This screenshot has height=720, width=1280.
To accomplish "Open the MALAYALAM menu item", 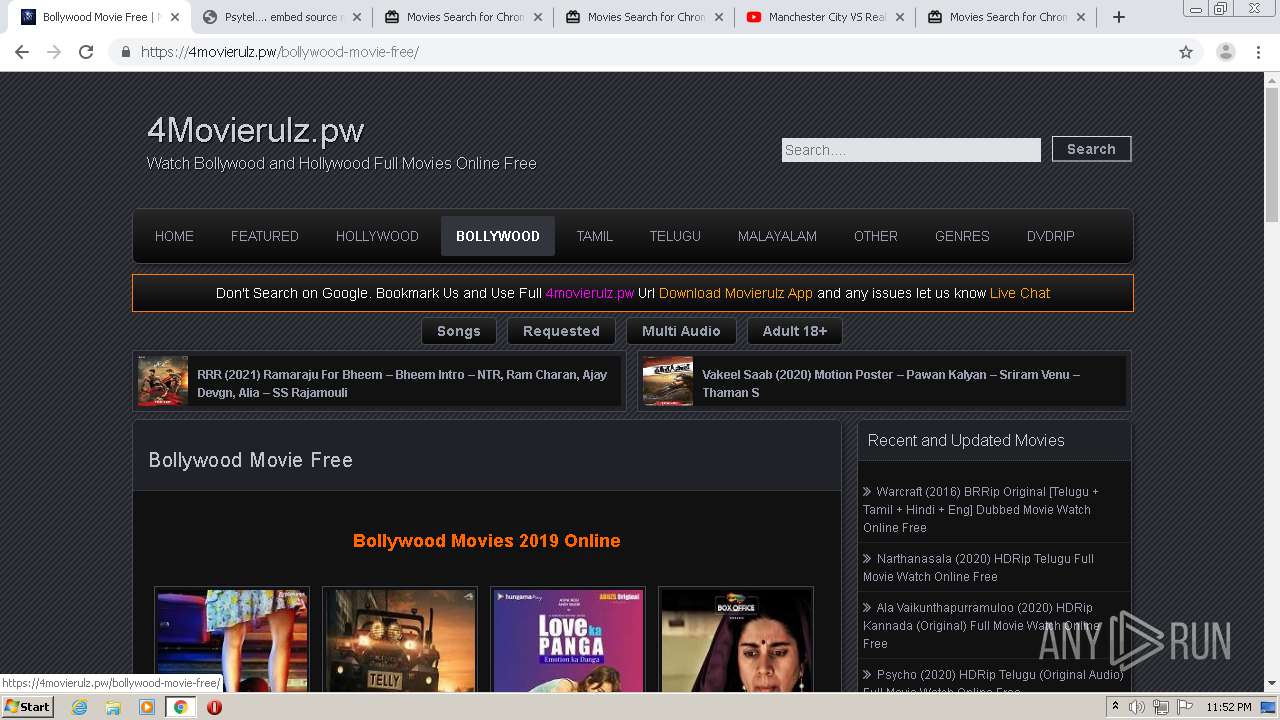I will tap(777, 236).
